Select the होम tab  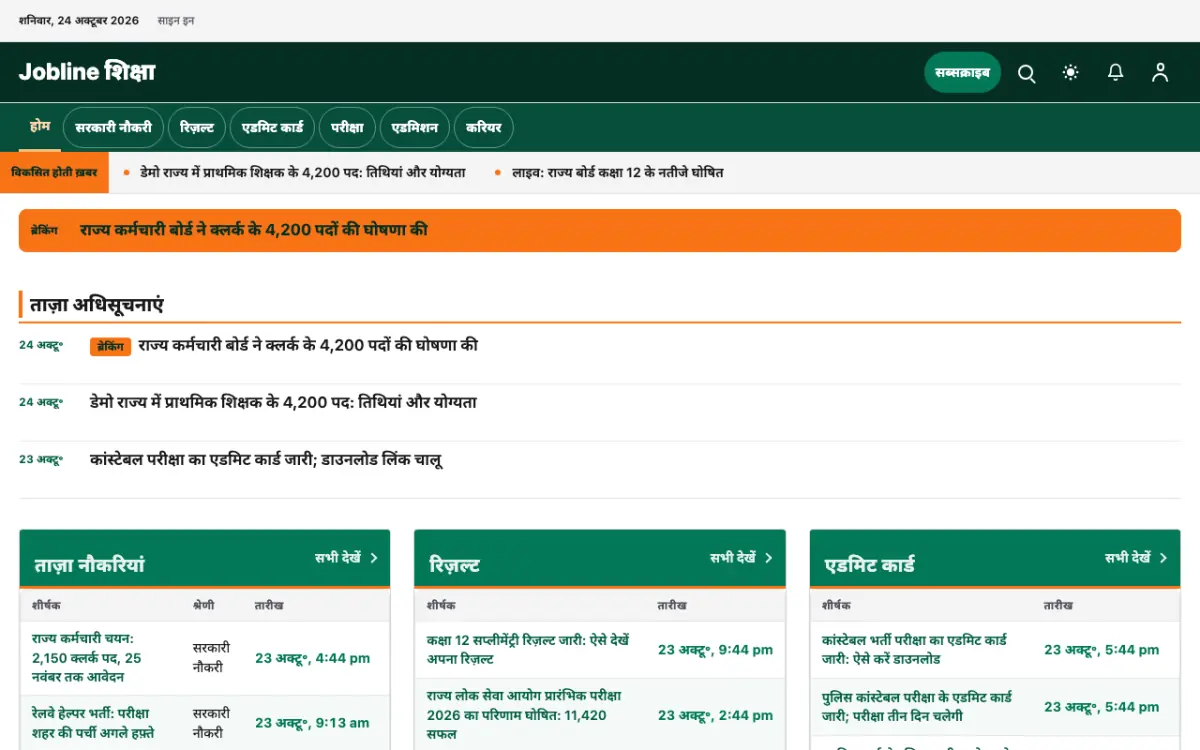click(40, 127)
